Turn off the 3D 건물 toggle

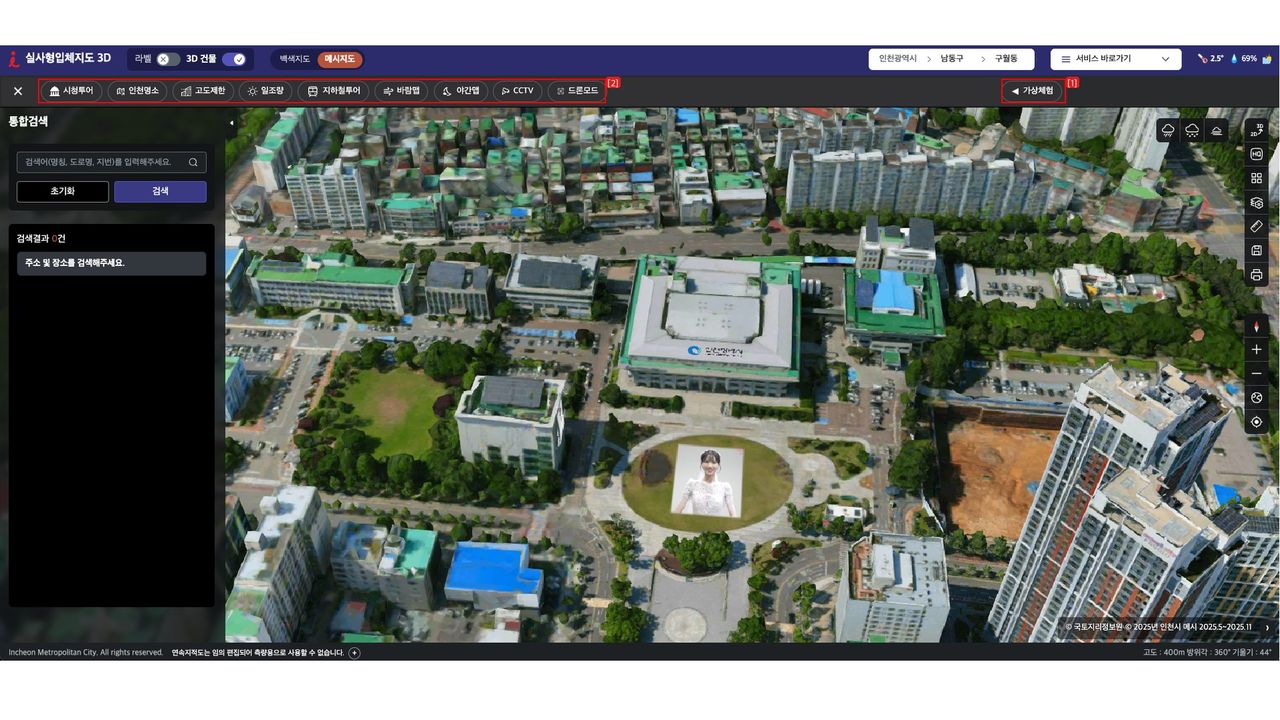[x=234, y=59]
